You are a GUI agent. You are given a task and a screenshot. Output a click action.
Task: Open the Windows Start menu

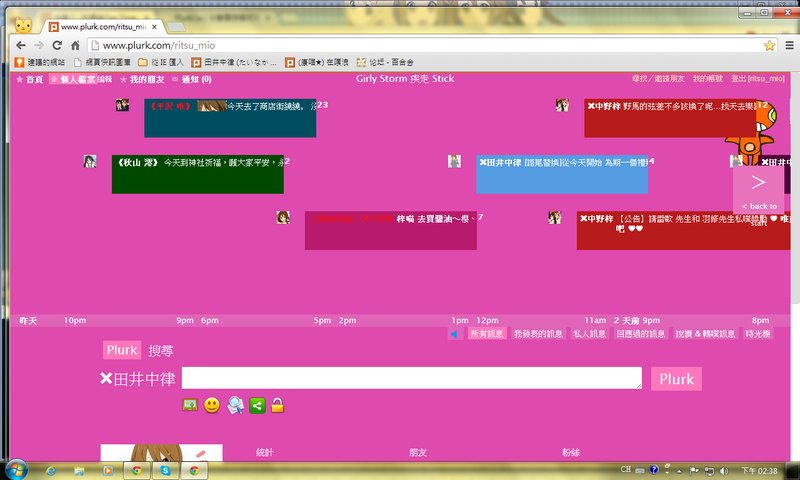click(x=16, y=469)
